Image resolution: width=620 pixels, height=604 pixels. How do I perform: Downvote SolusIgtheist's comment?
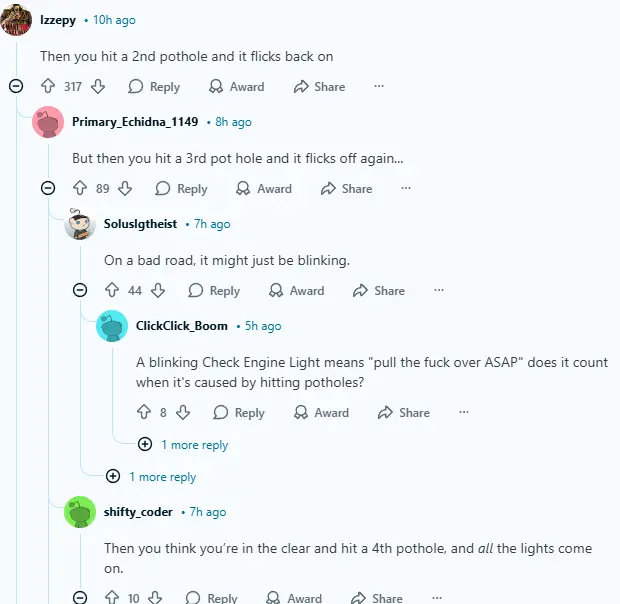158,291
